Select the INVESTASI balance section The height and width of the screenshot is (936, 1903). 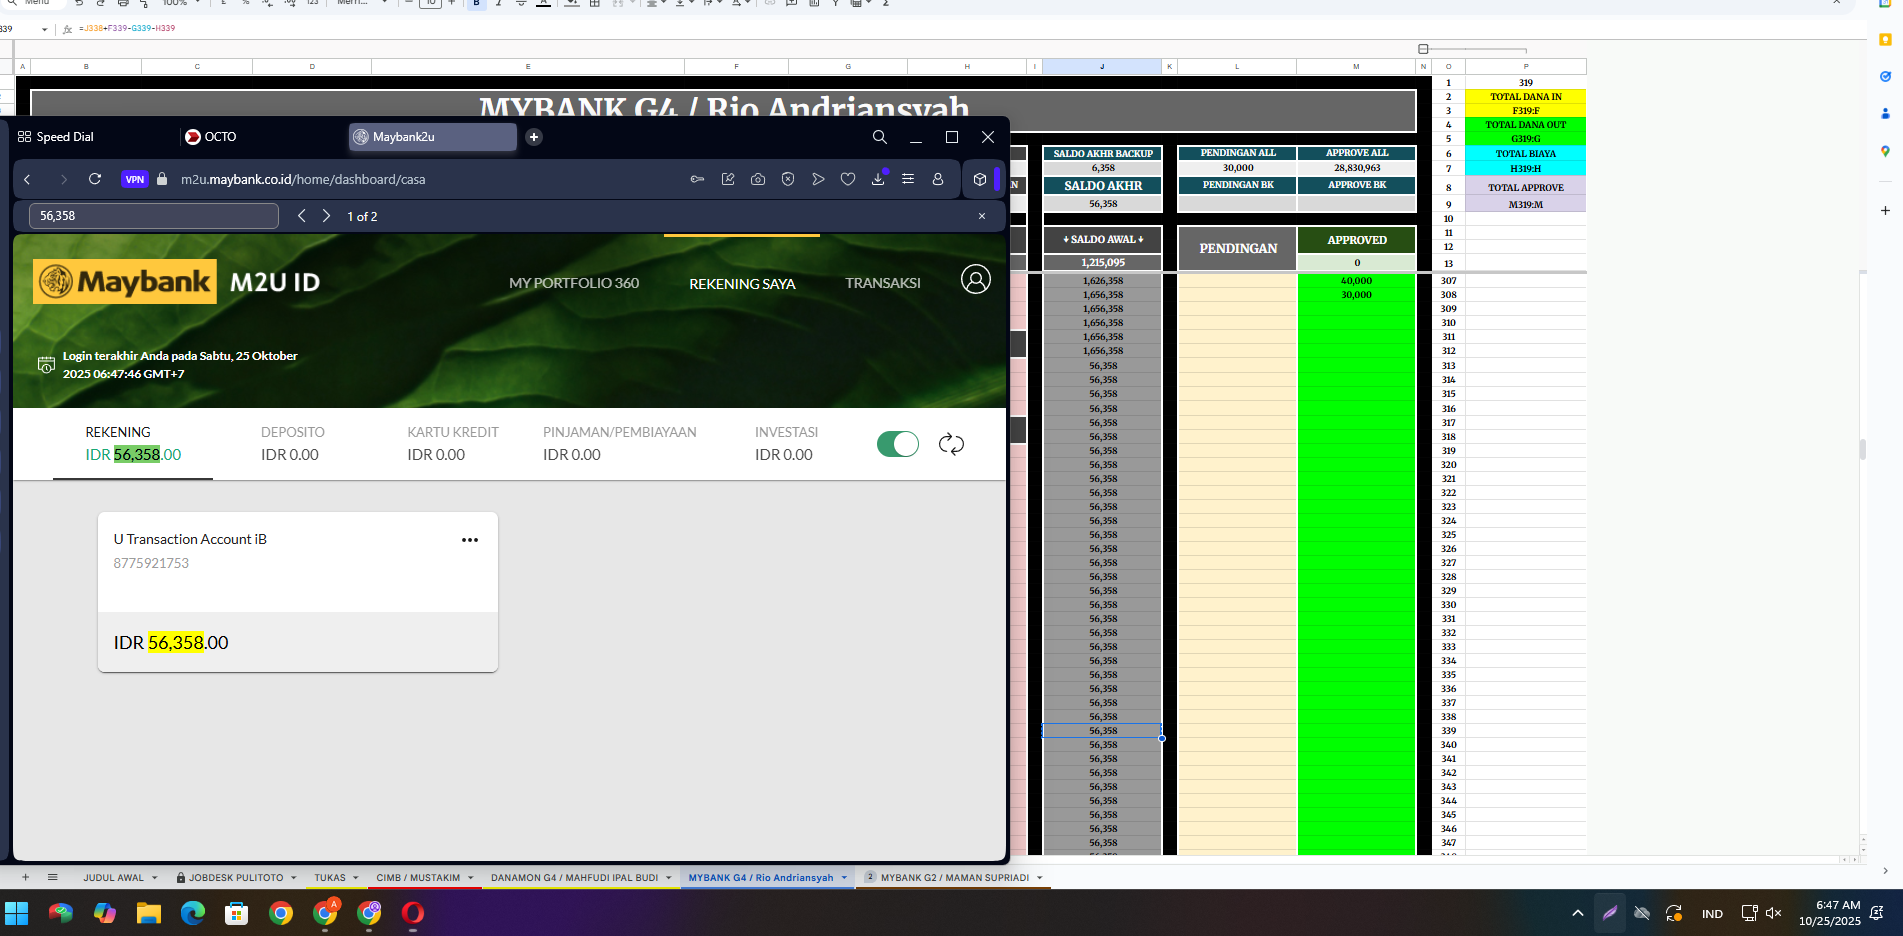click(x=786, y=443)
